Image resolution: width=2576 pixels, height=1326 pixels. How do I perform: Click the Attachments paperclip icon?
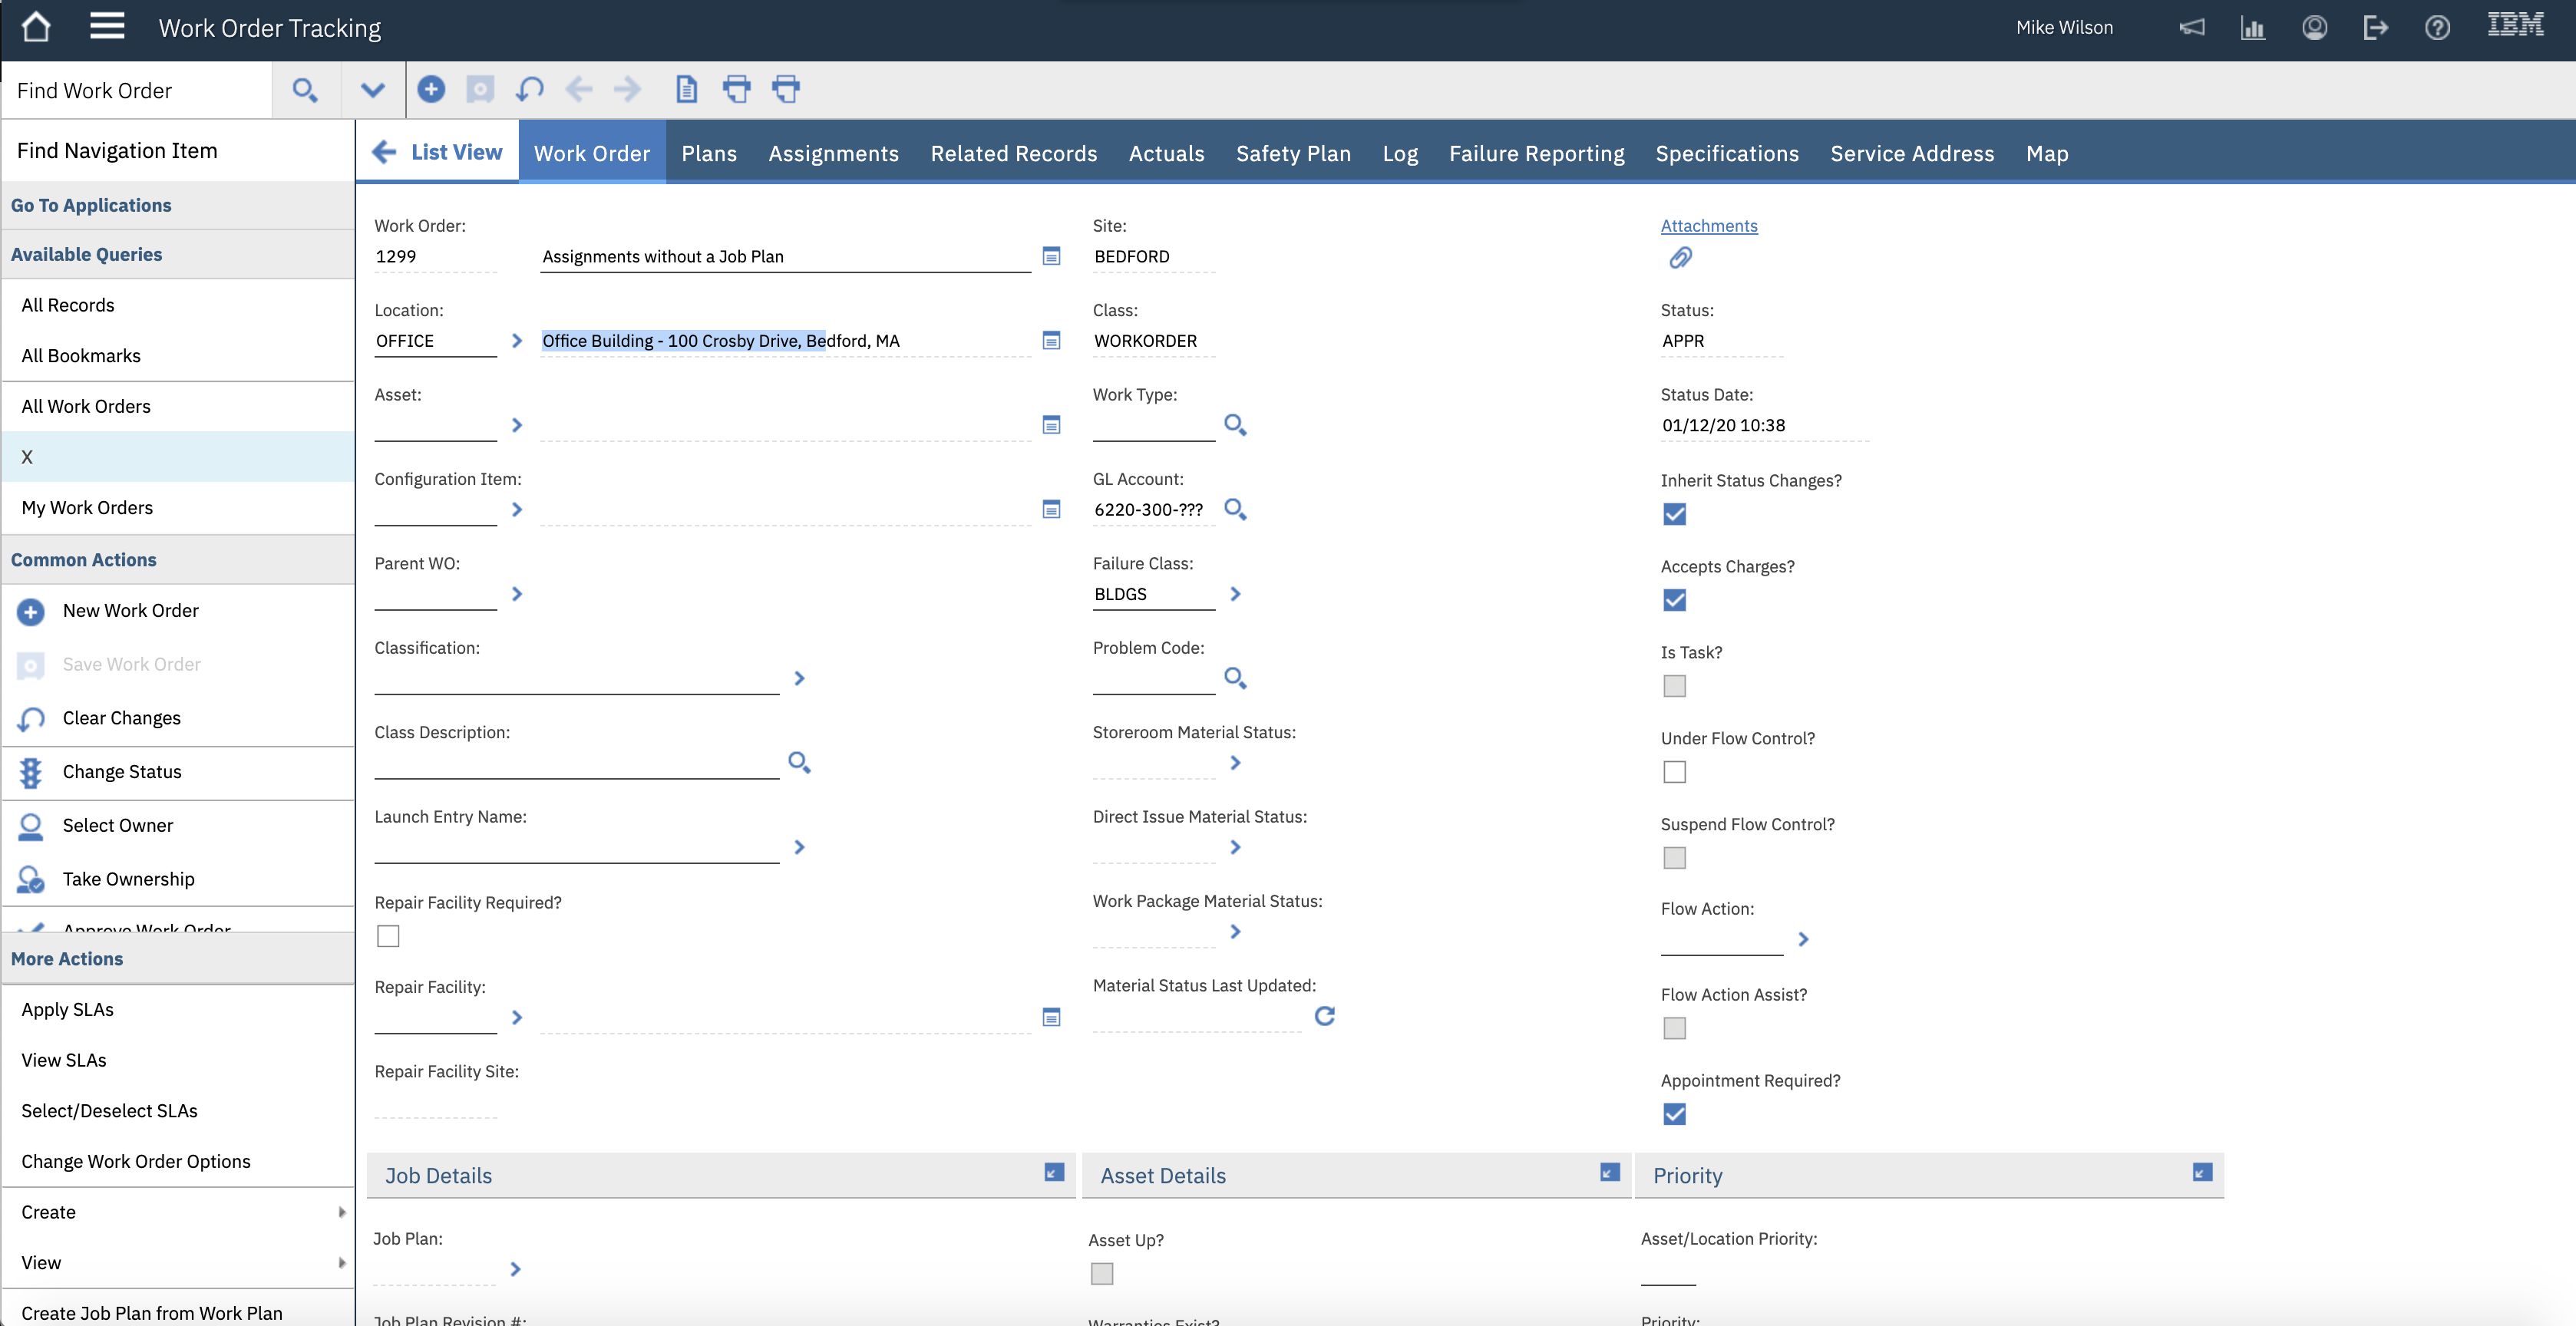pyautogui.click(x=1680, y=258)
